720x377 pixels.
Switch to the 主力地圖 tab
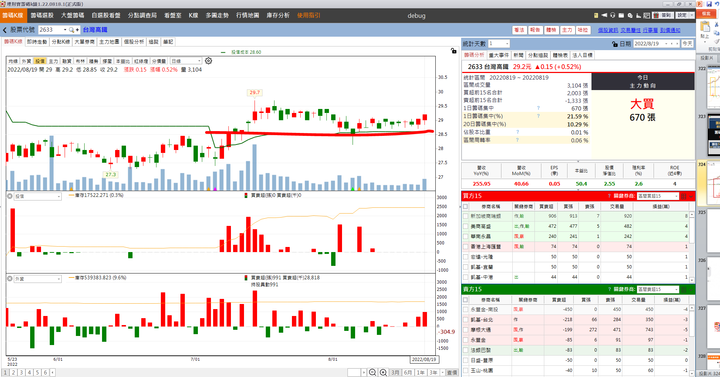pyautogui.click(x=109, y=42)
